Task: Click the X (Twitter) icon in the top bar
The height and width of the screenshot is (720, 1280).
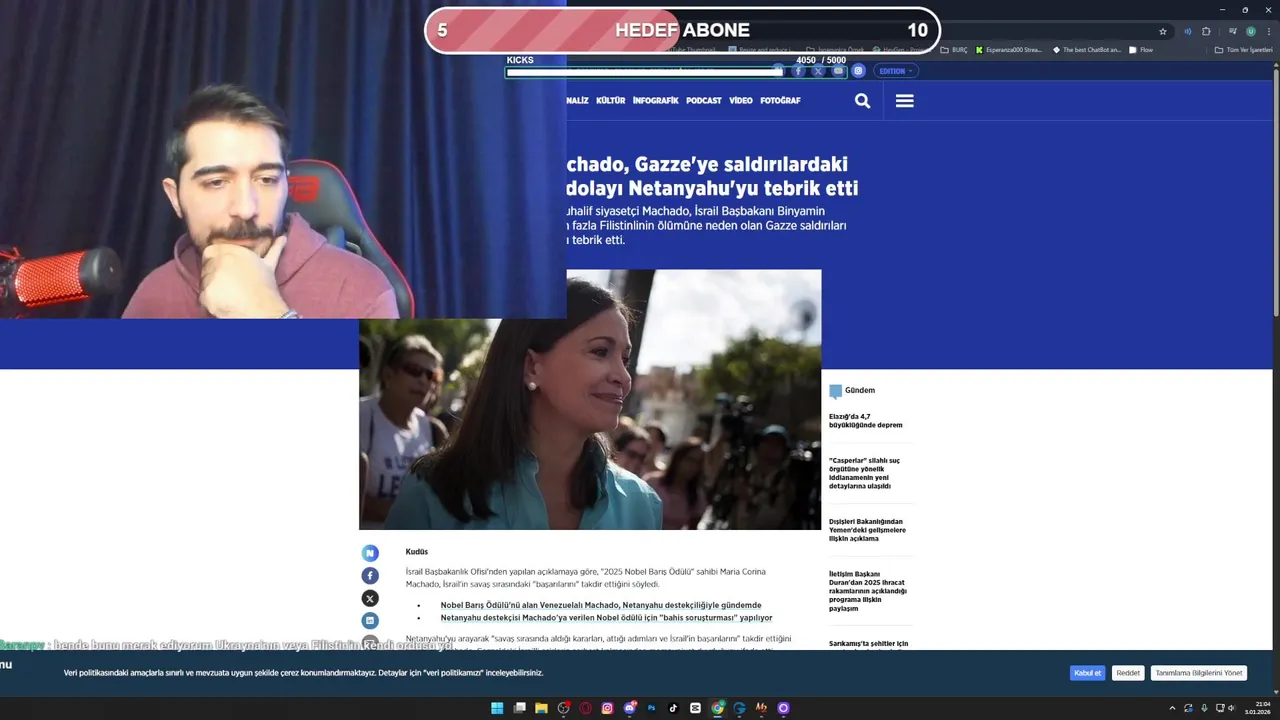Action: (x=818, y=71)
